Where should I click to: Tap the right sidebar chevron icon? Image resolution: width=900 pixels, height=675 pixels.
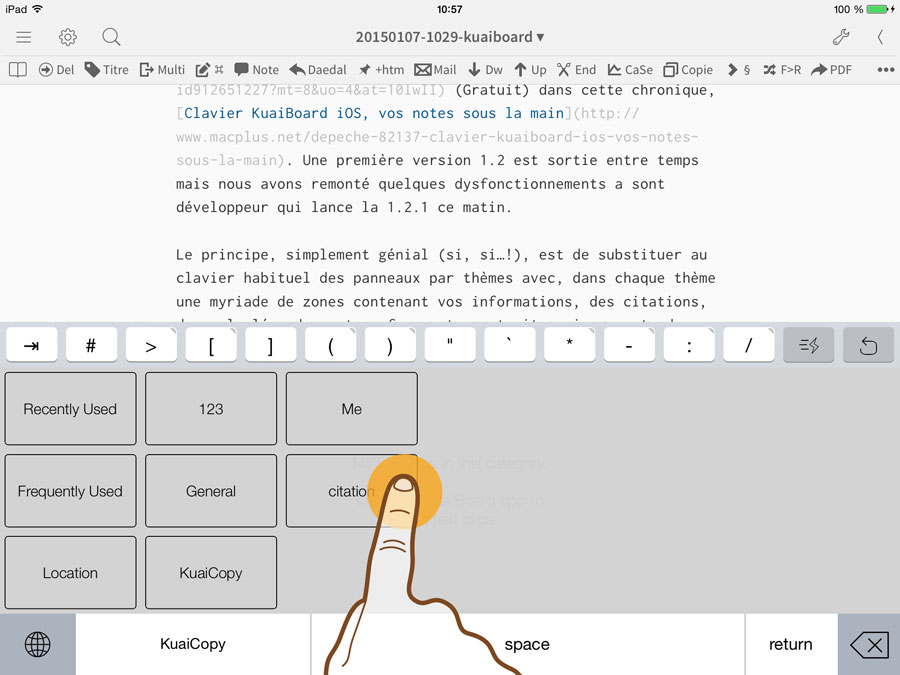click(x=880, y=37)
